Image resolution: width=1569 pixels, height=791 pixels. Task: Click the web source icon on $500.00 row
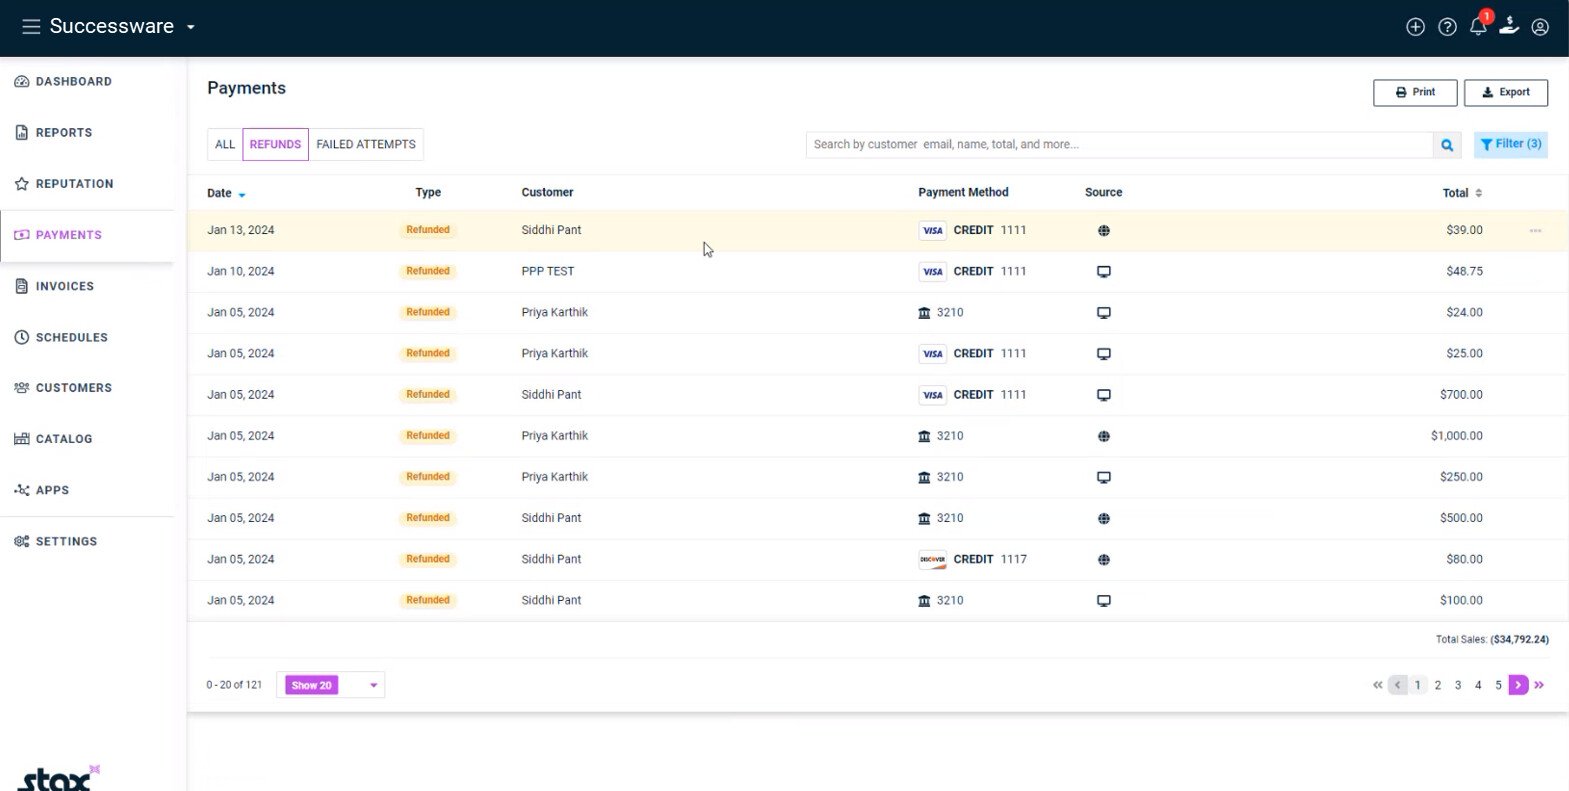pos(1104,519)
